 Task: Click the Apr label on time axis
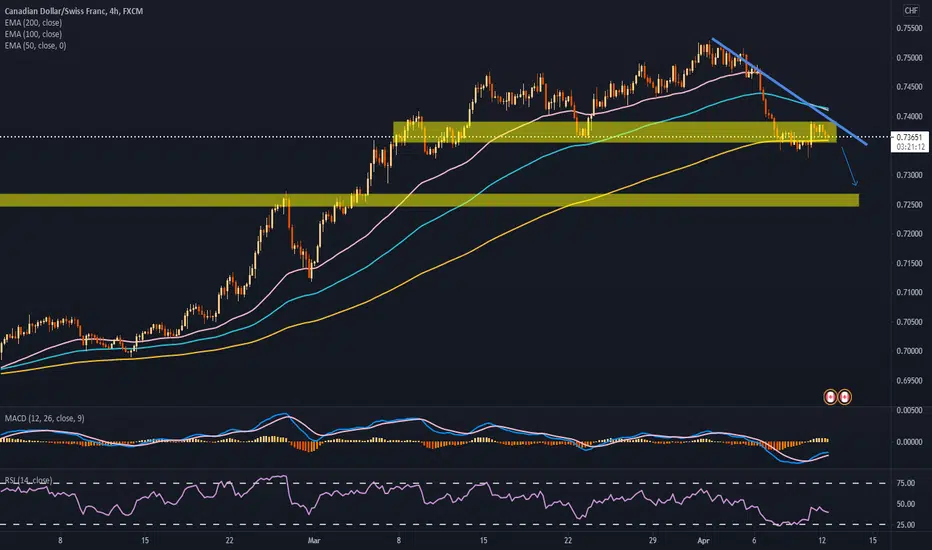(704, 540)
